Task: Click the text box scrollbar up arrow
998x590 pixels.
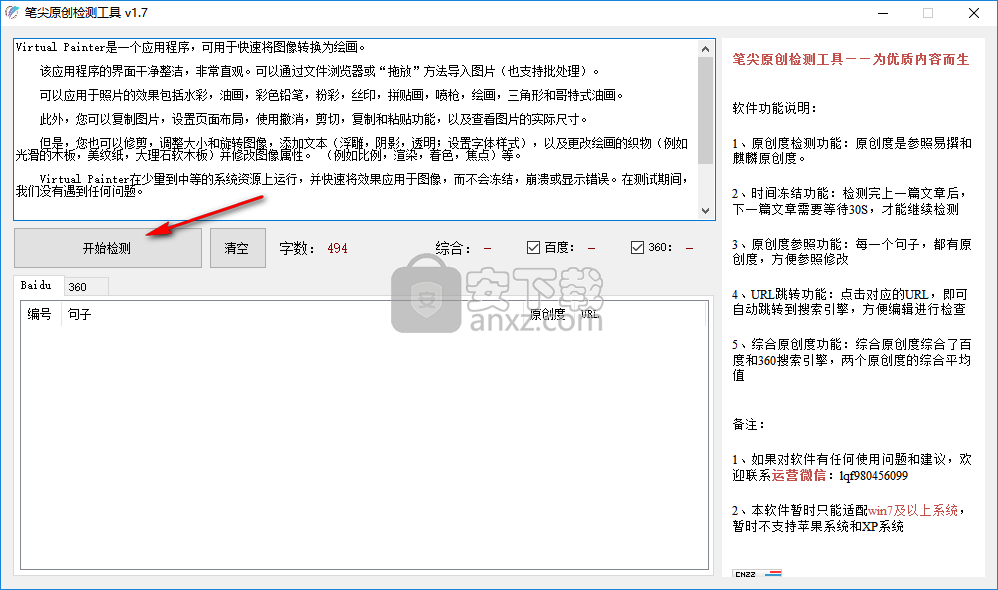Action: click(x=705, y=48)
